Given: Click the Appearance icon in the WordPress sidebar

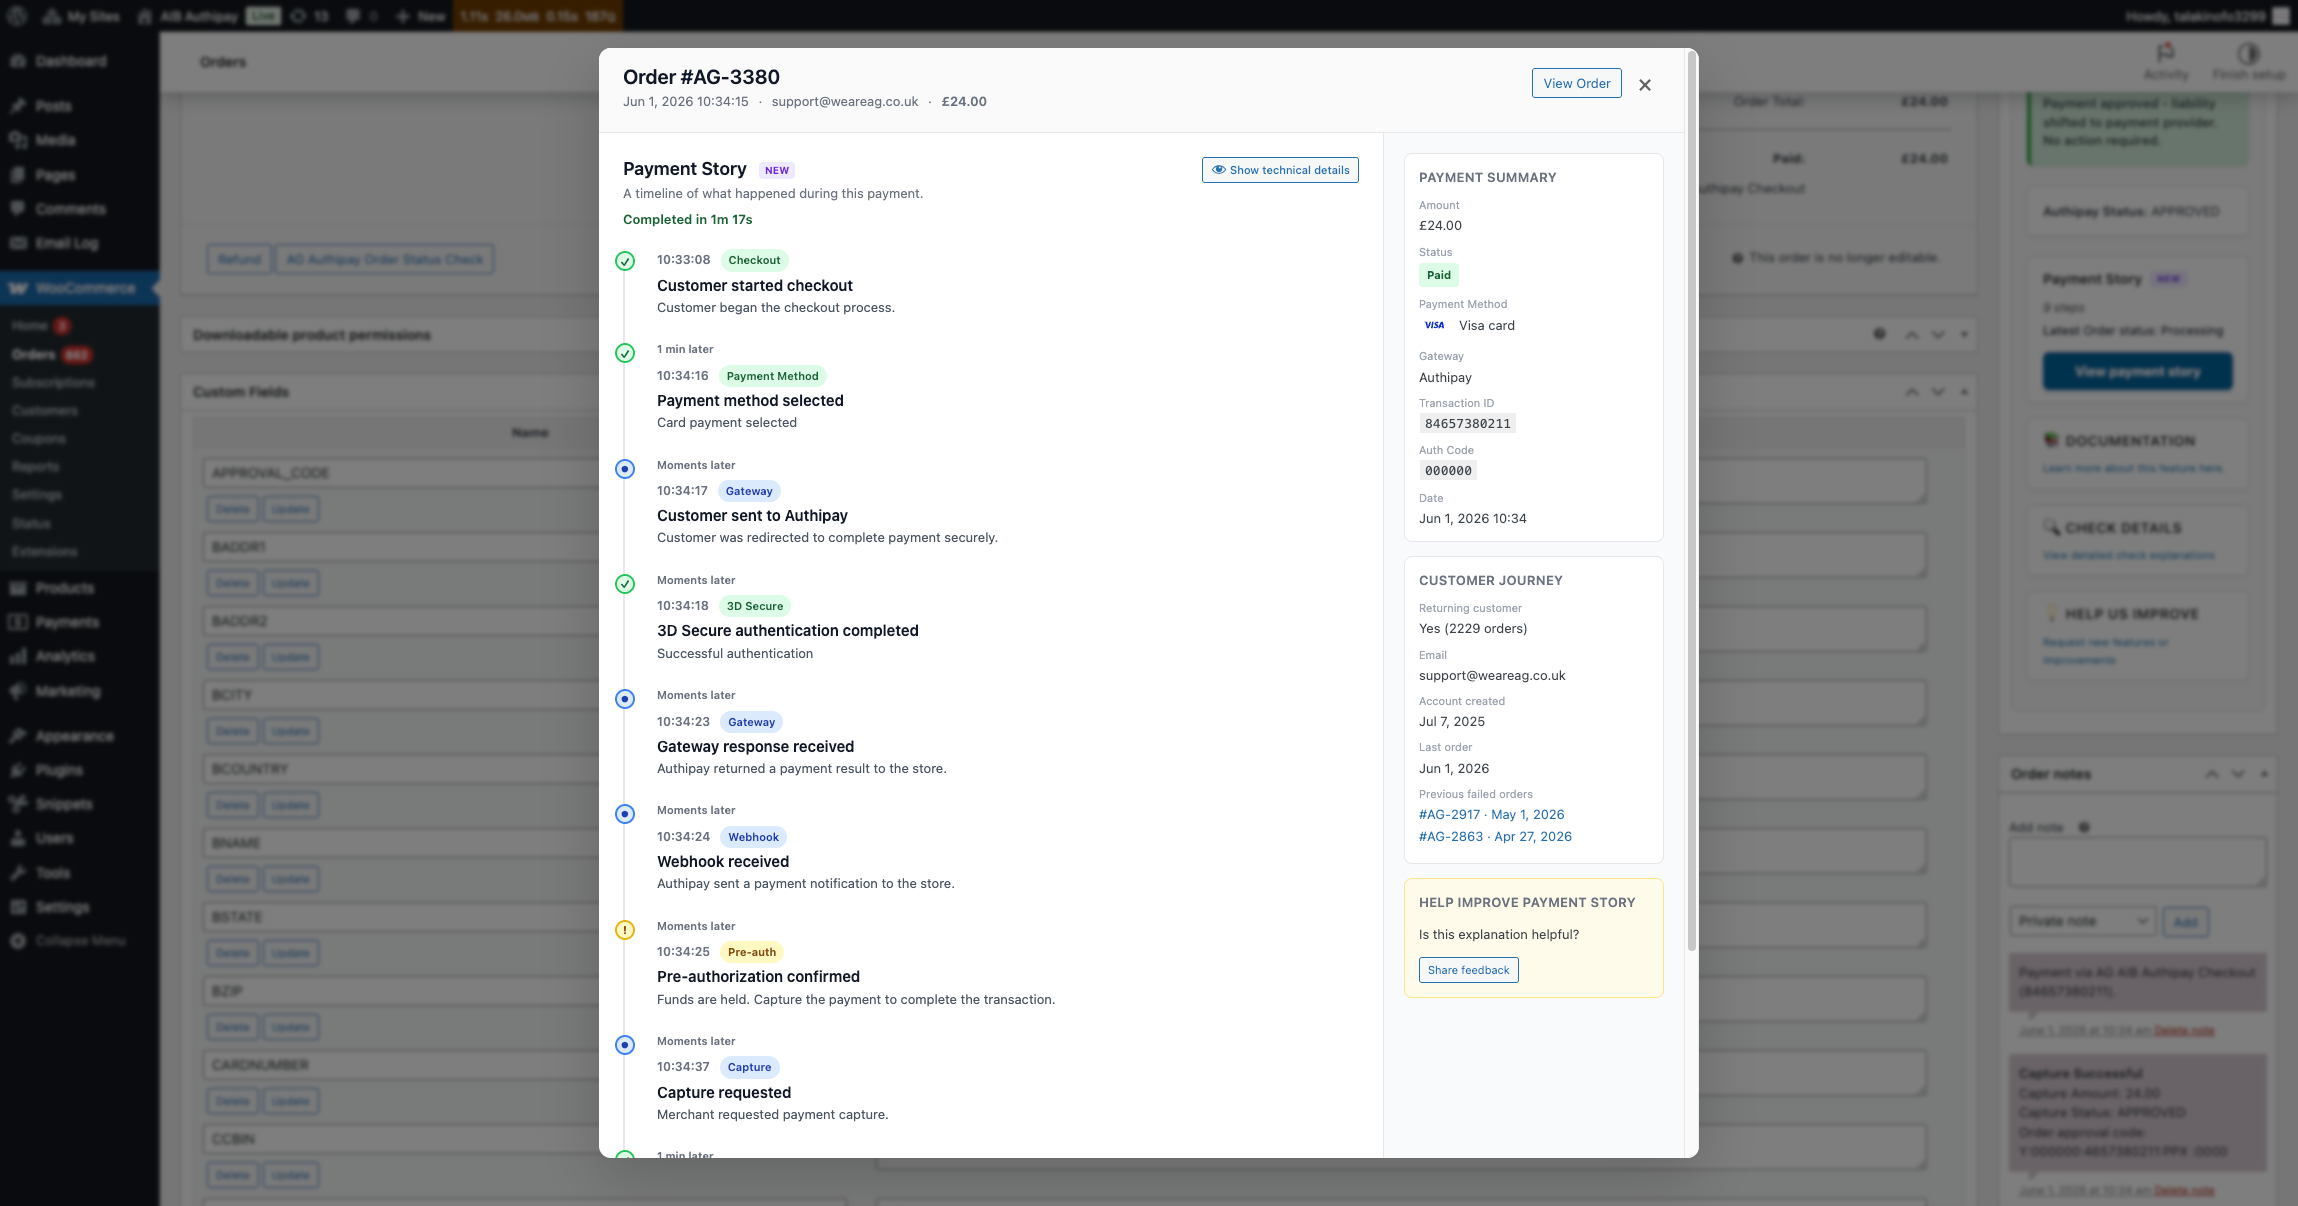Looking at the screenshot, I should (x=18, y=736).
